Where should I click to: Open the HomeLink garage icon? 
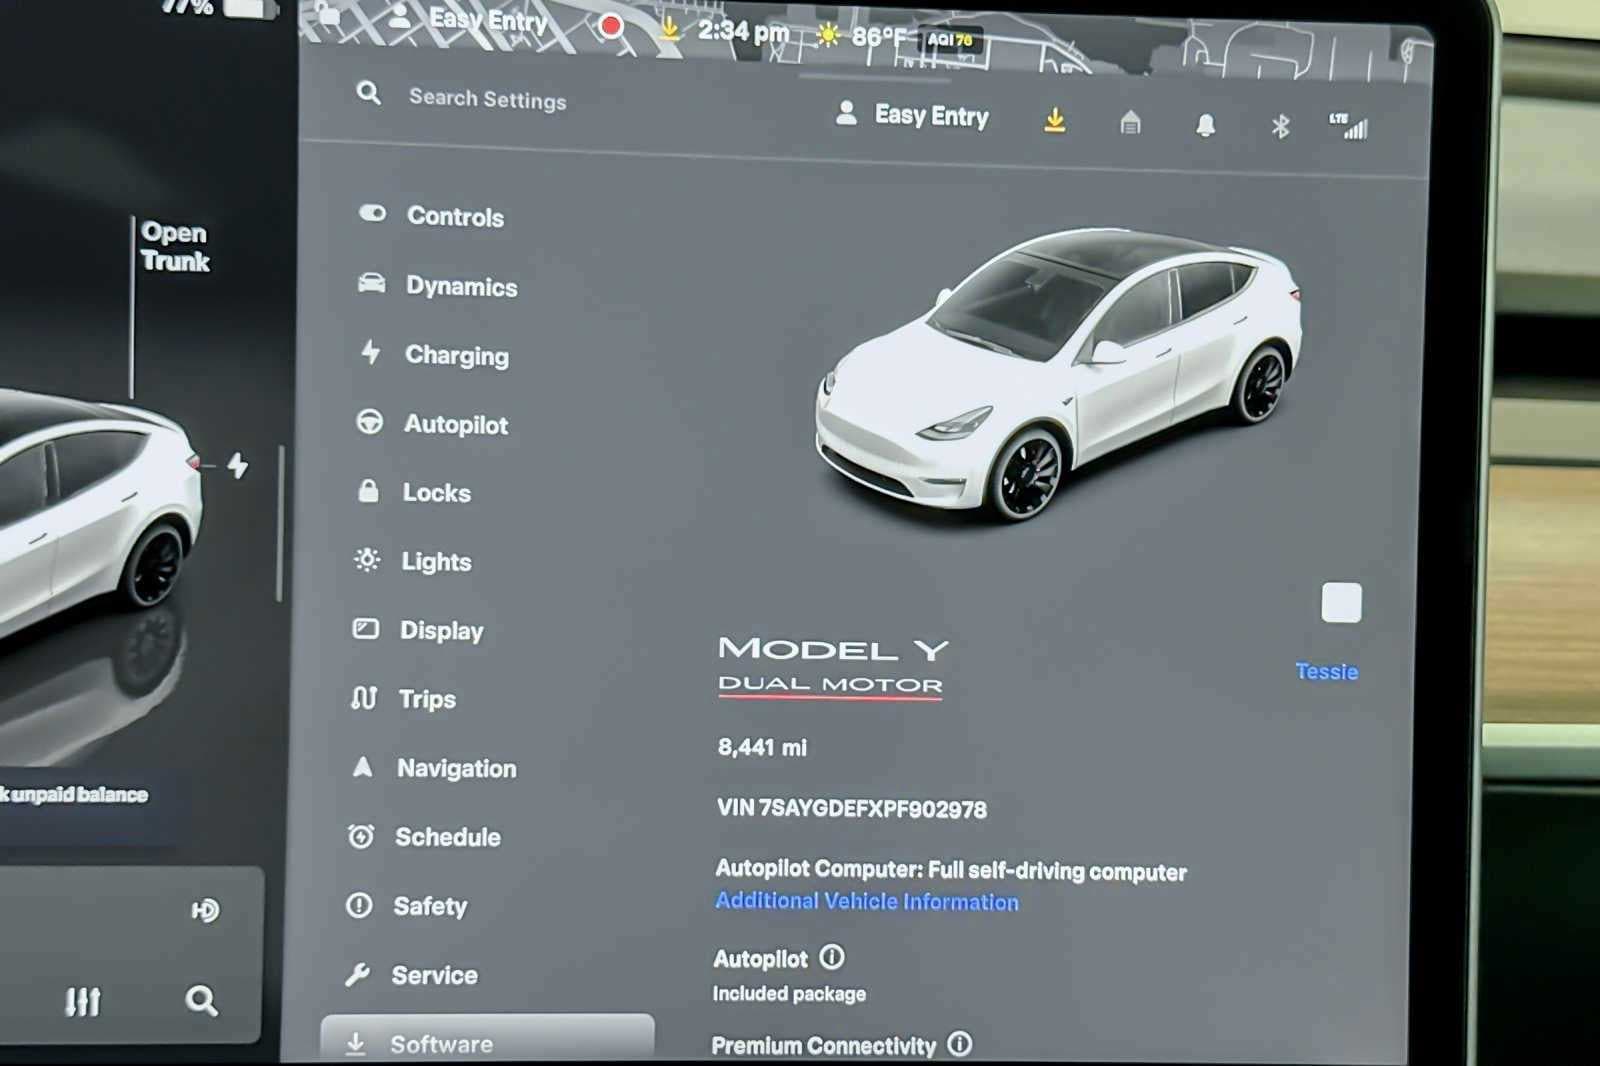point(1130,123)
